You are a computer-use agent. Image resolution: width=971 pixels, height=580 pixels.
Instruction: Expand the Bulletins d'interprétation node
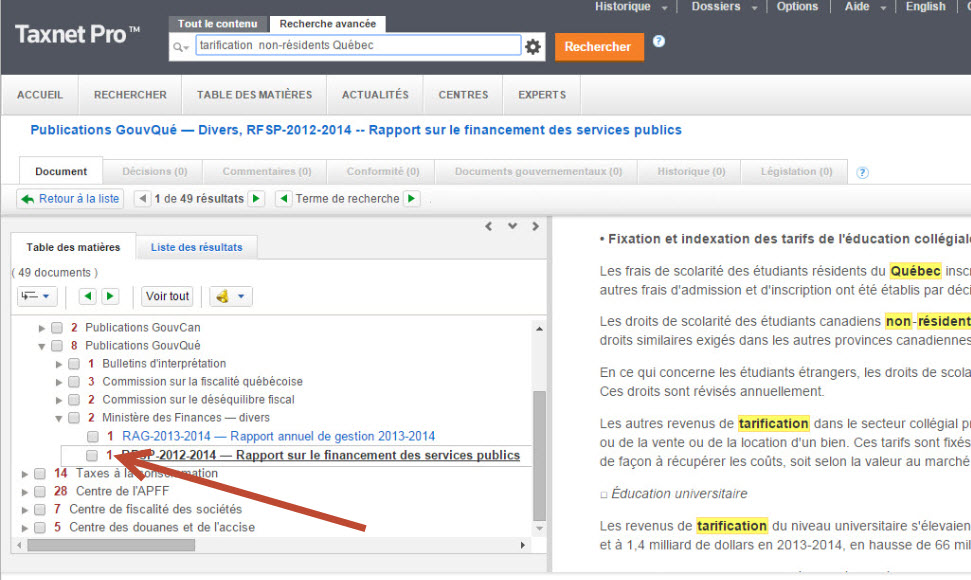[x=59, y=364]
